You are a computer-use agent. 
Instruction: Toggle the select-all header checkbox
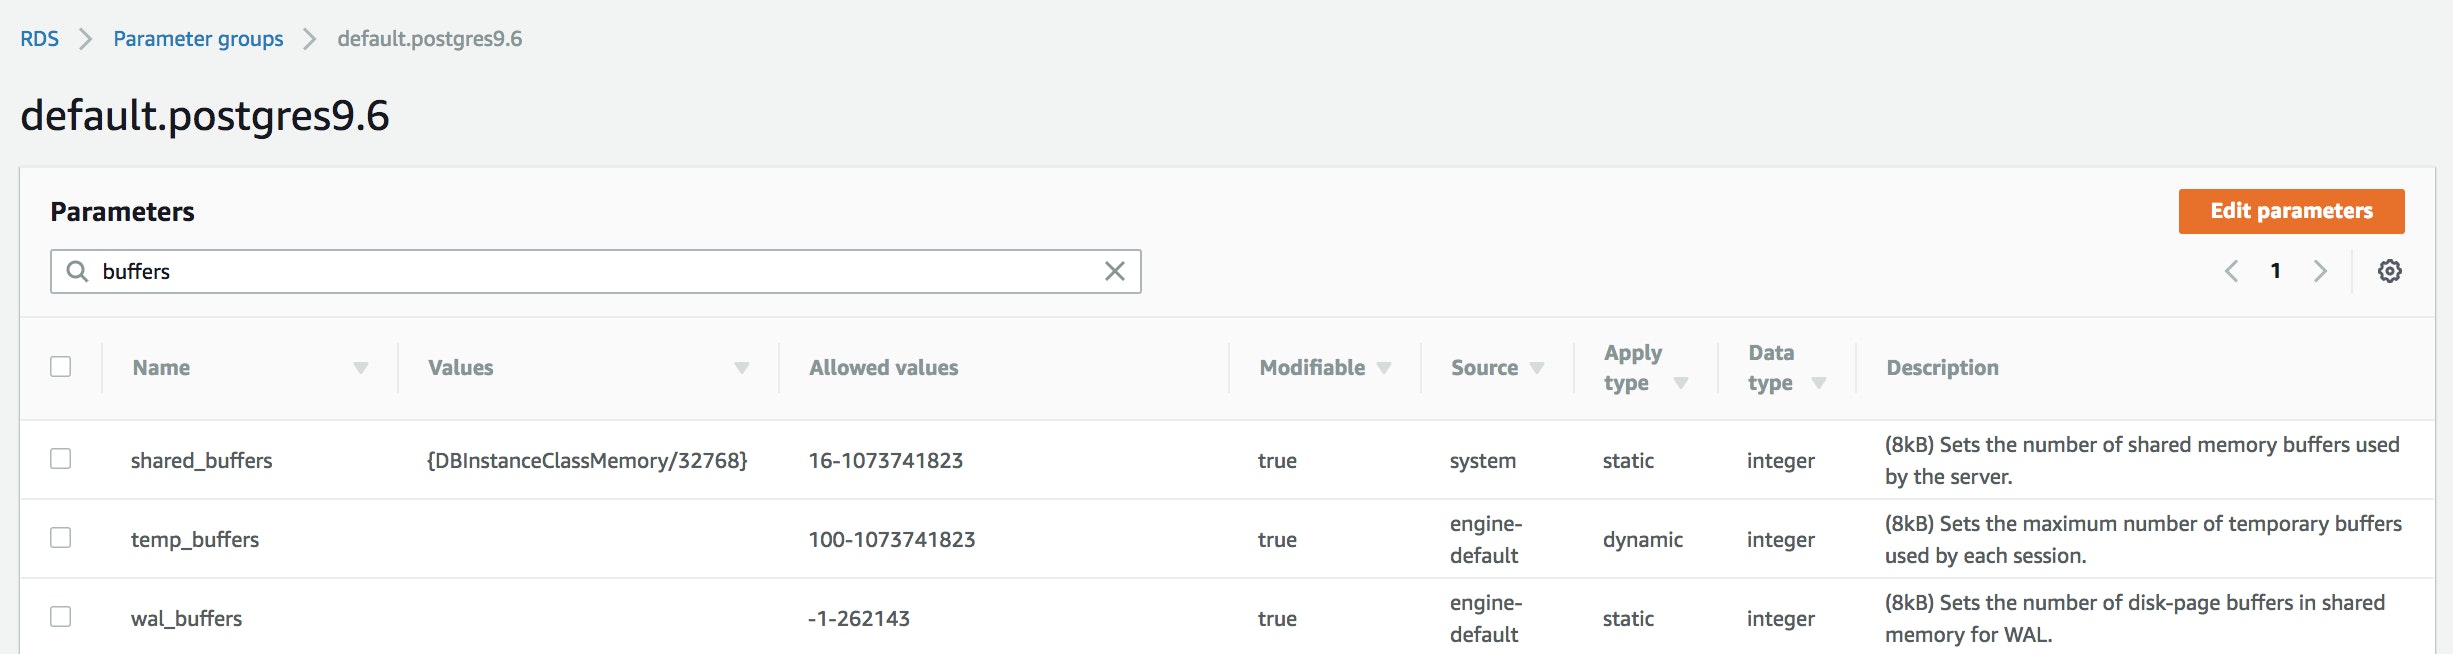61,367
